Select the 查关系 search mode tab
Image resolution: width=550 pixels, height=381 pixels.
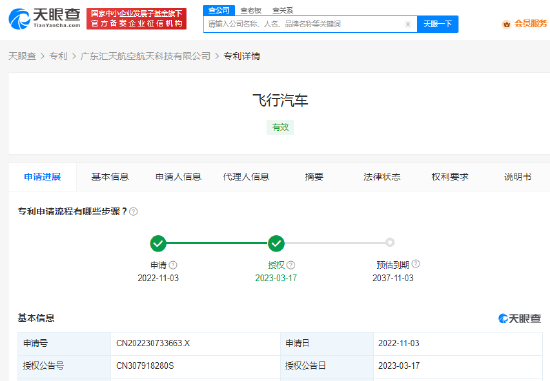coord(283,11)
